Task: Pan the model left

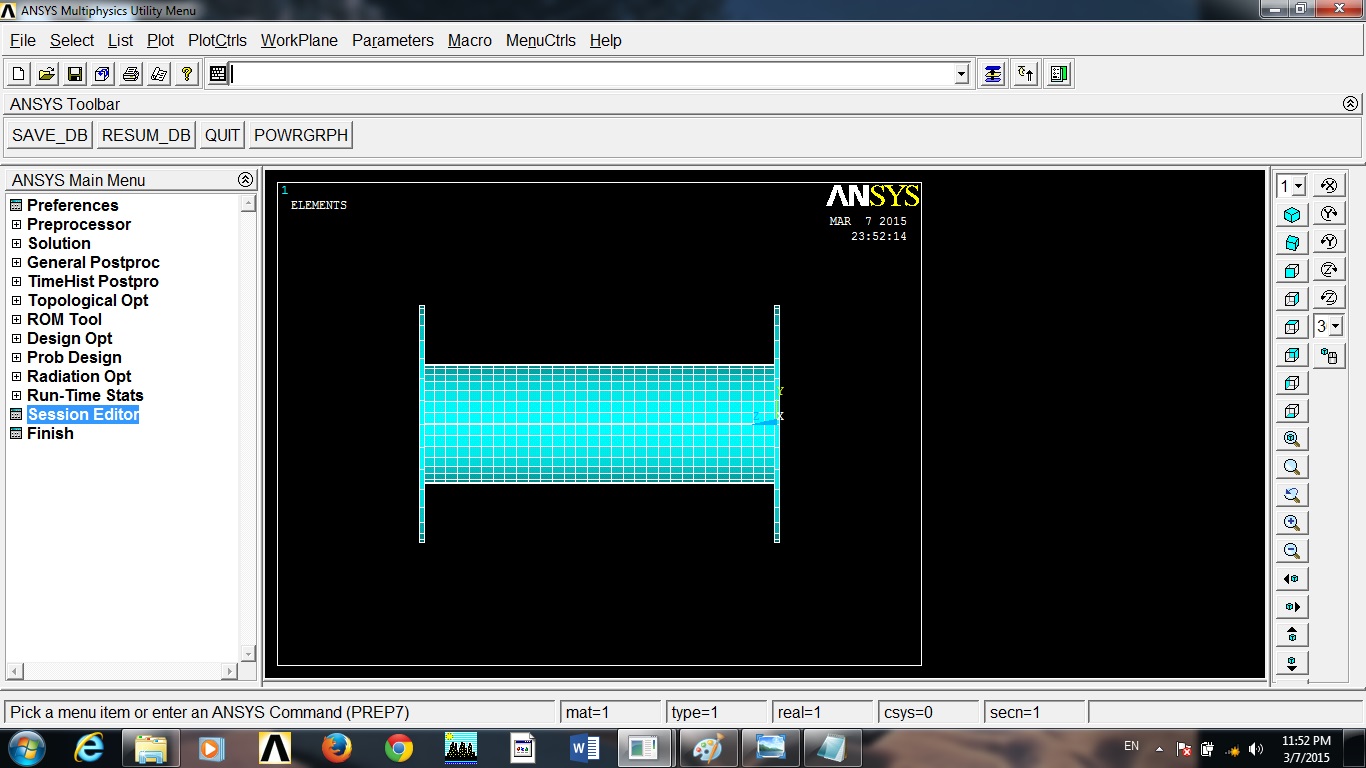Action: [x=1292, y=579]
